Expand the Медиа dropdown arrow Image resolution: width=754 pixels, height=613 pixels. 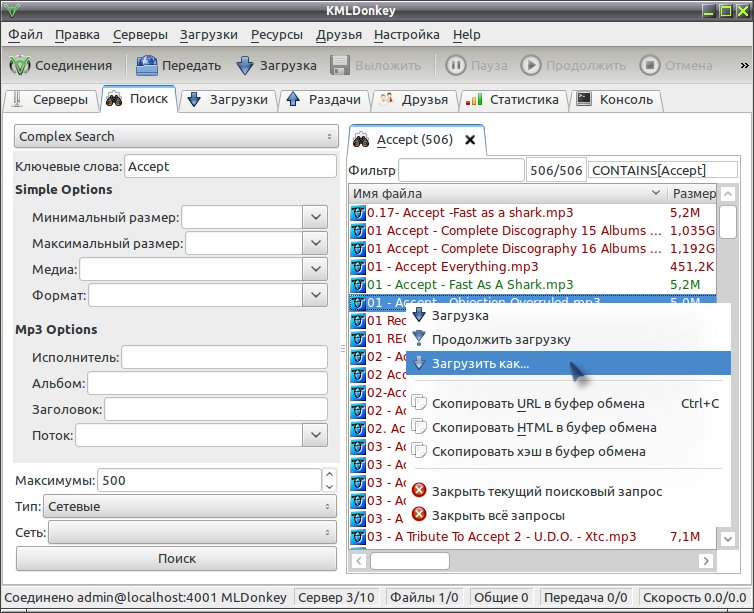pos(315,269)
